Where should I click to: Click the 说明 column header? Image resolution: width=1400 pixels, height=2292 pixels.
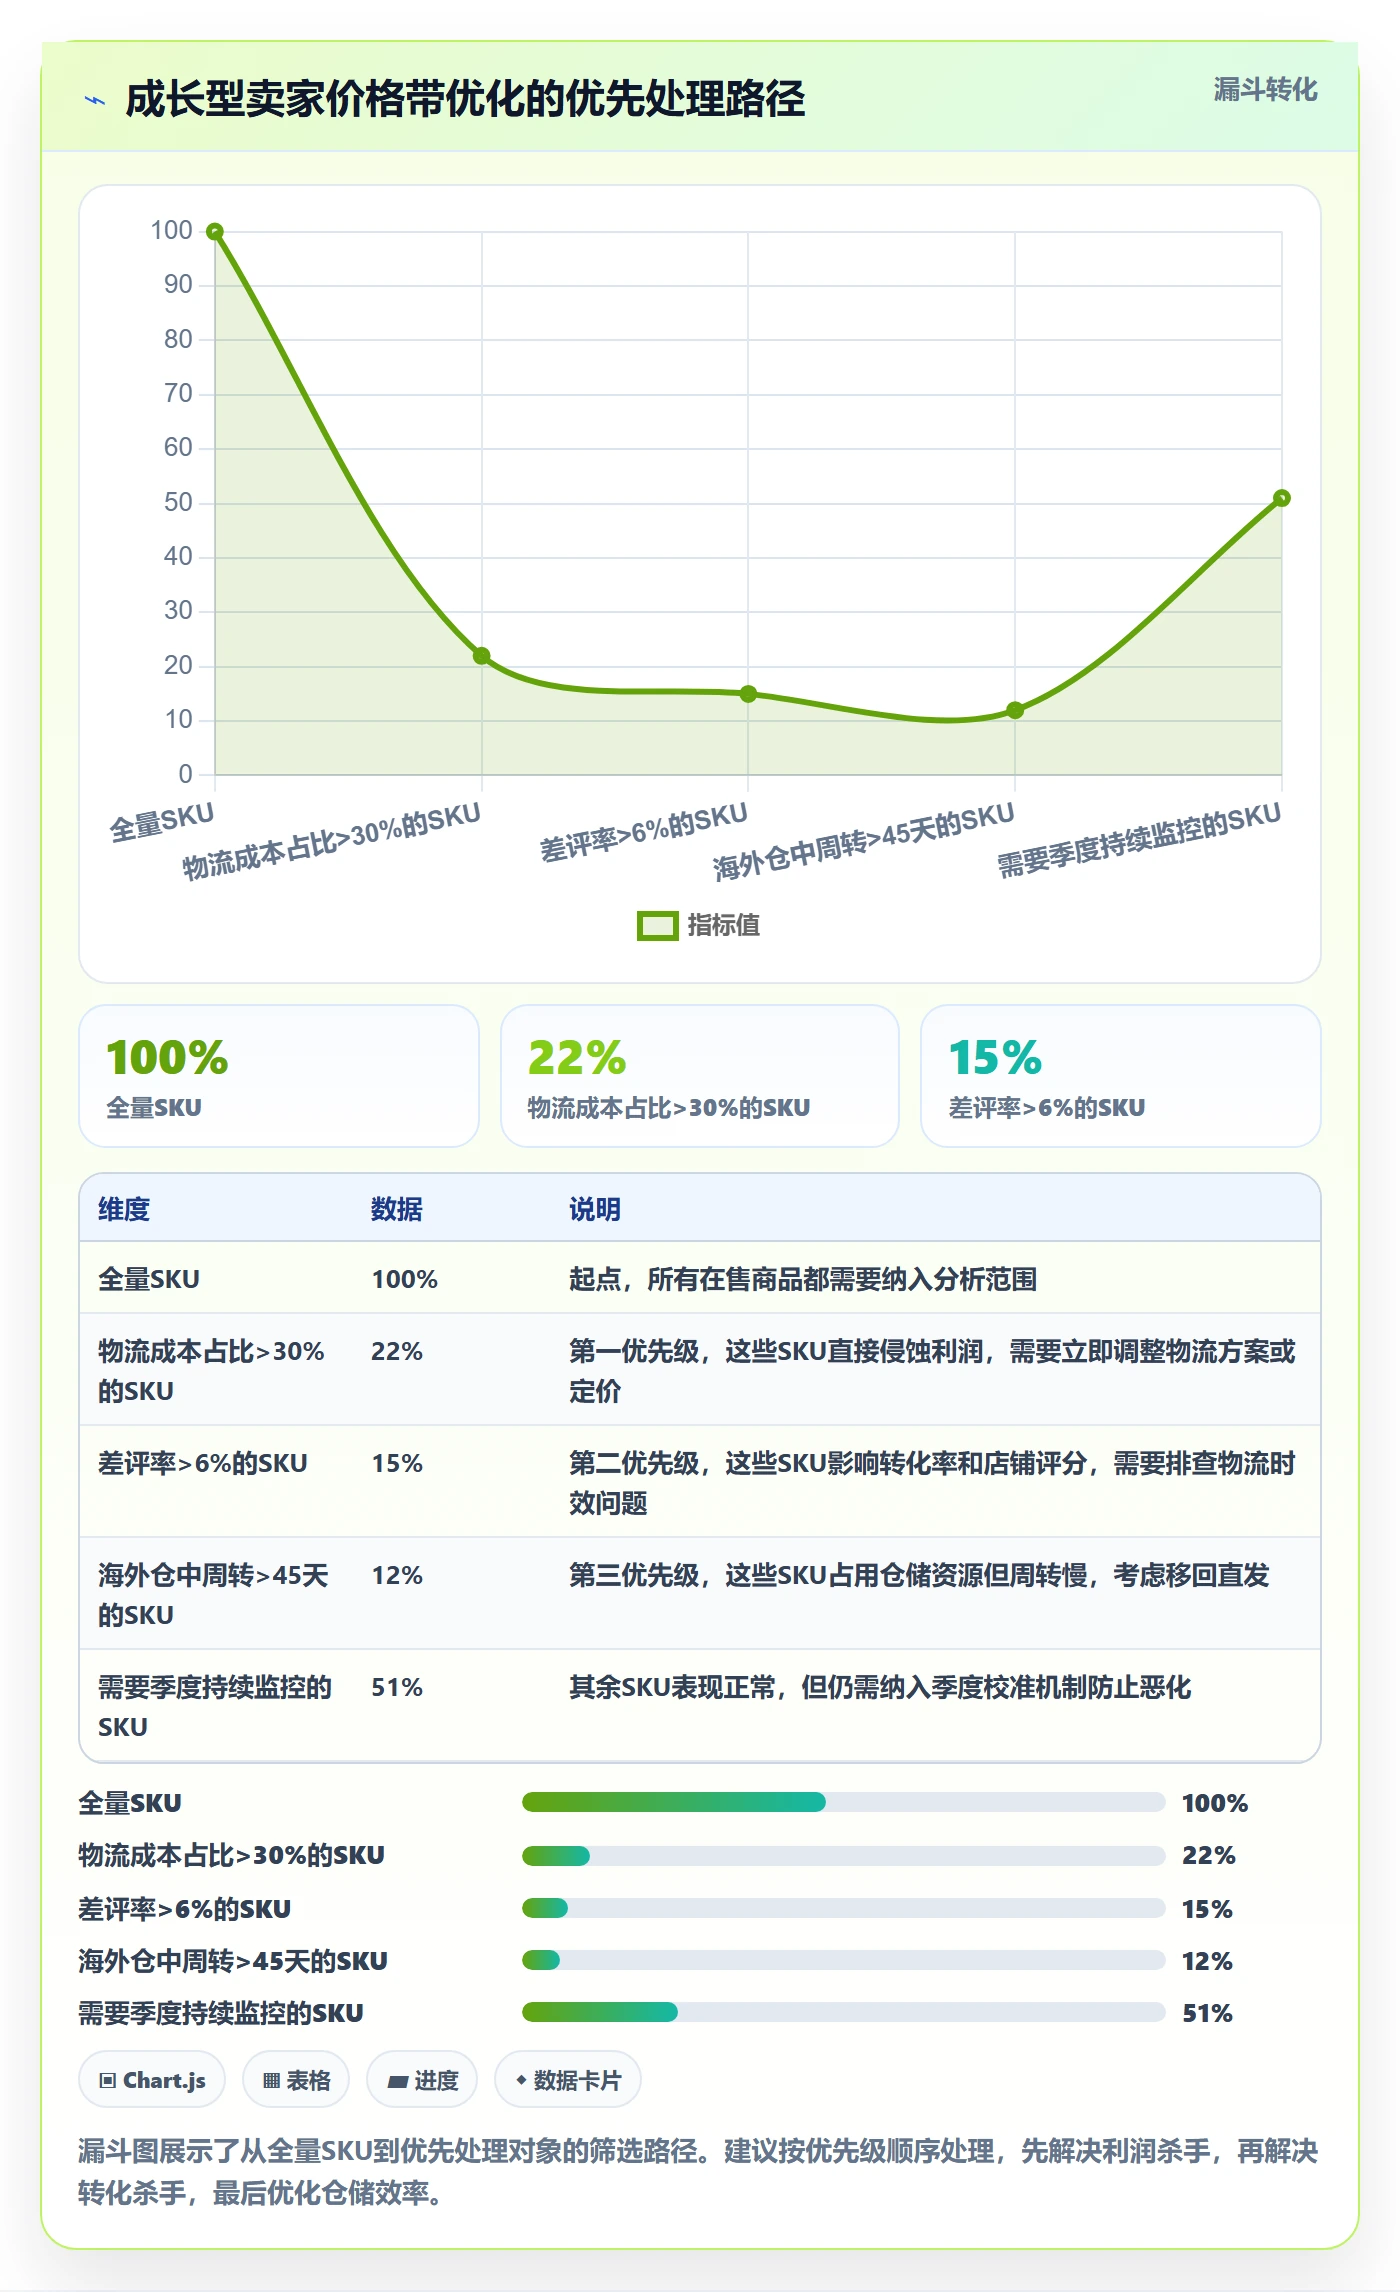(x=595, y=1209)
